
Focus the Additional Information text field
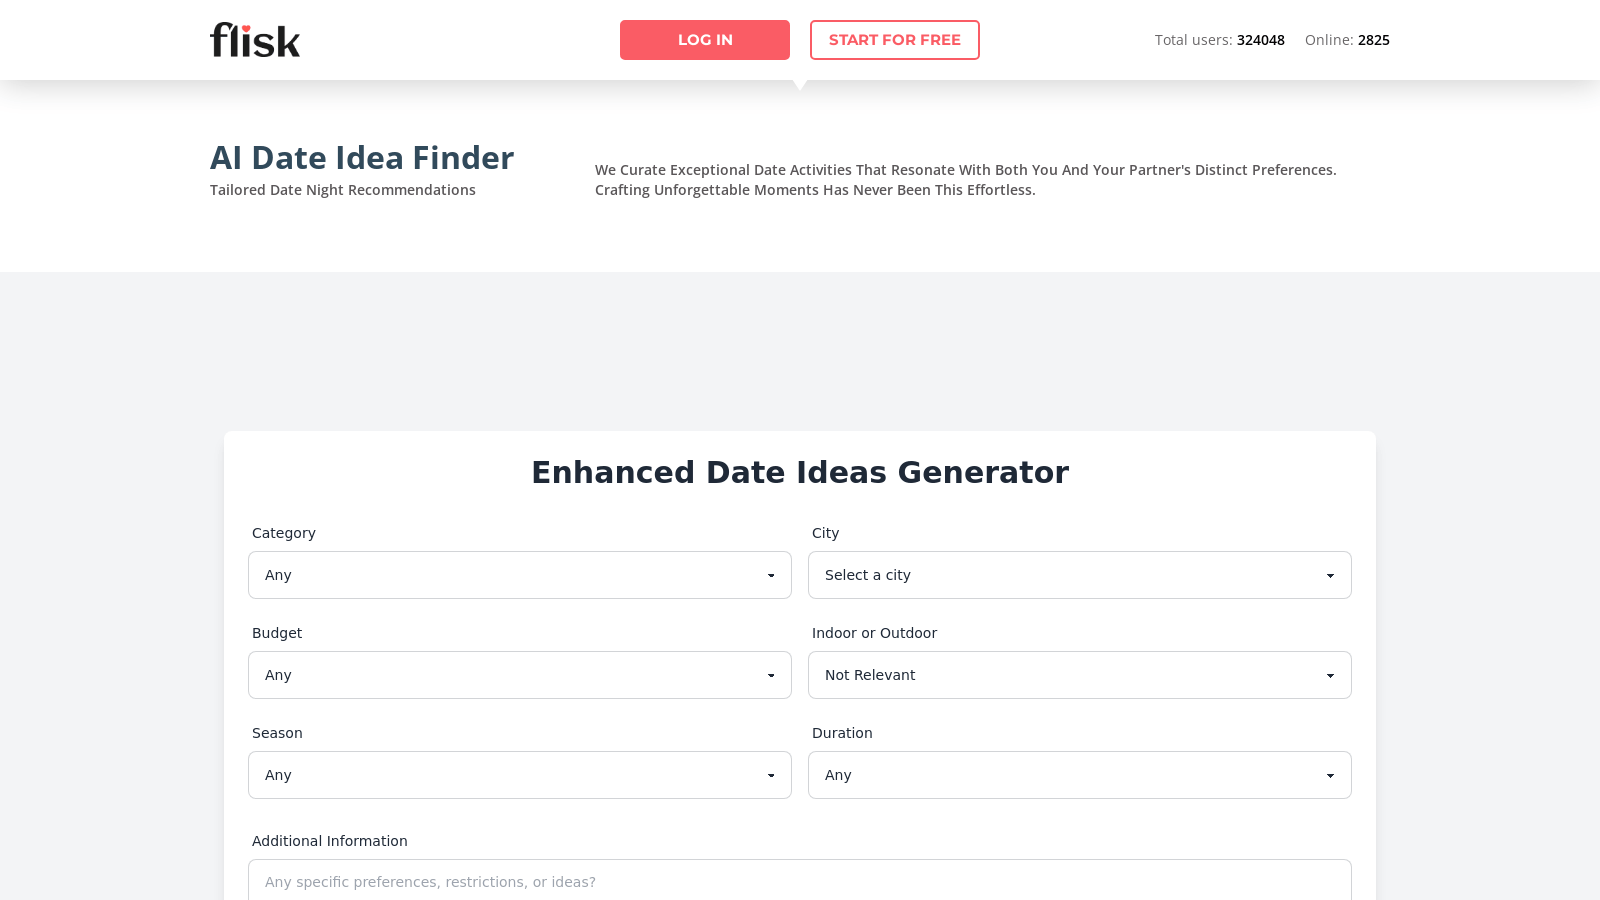(x=800, y=881)
